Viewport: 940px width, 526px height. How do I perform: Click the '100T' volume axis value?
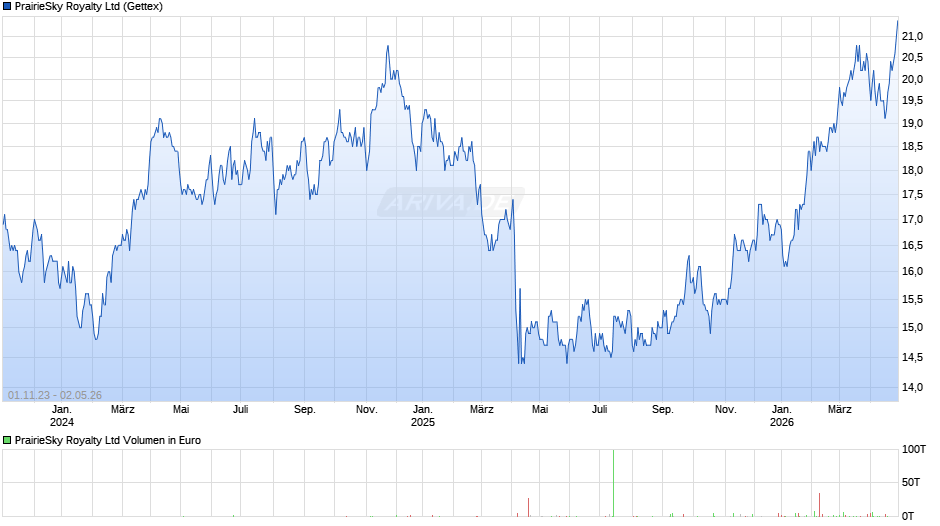[914, 449]
